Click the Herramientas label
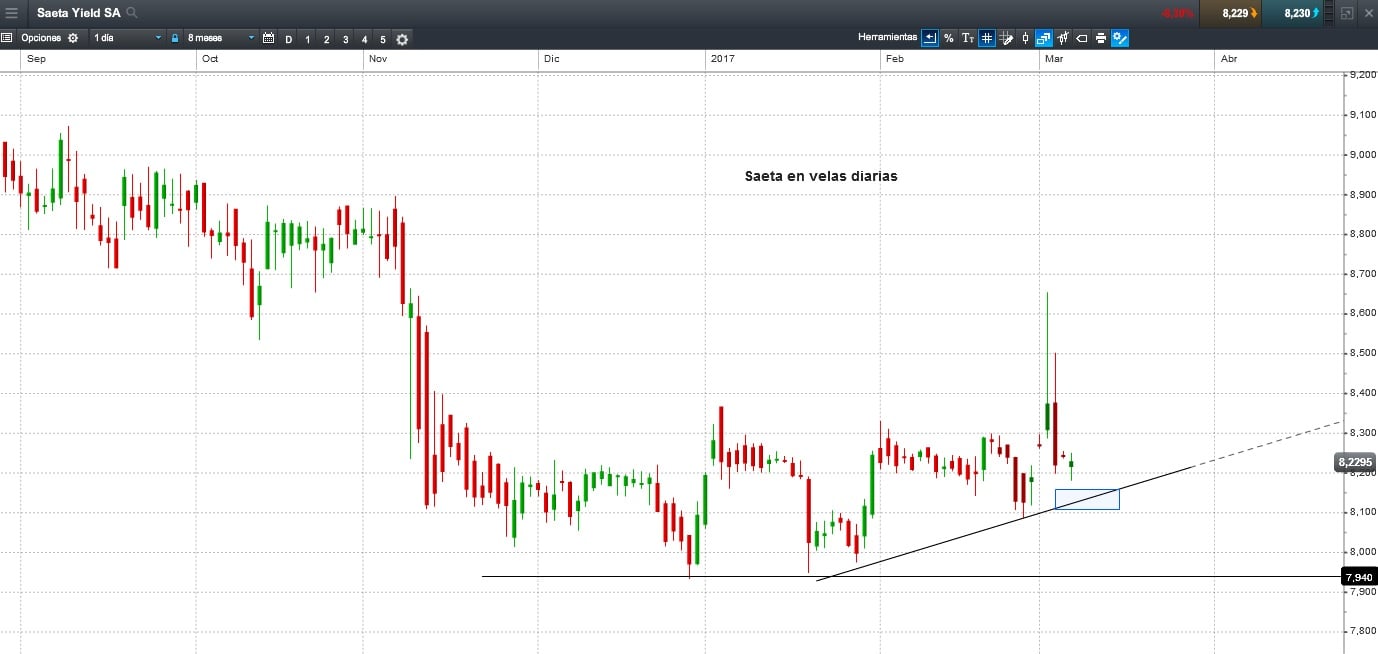The width and height of the screenshot is (1378, 654). pos(887,37)
